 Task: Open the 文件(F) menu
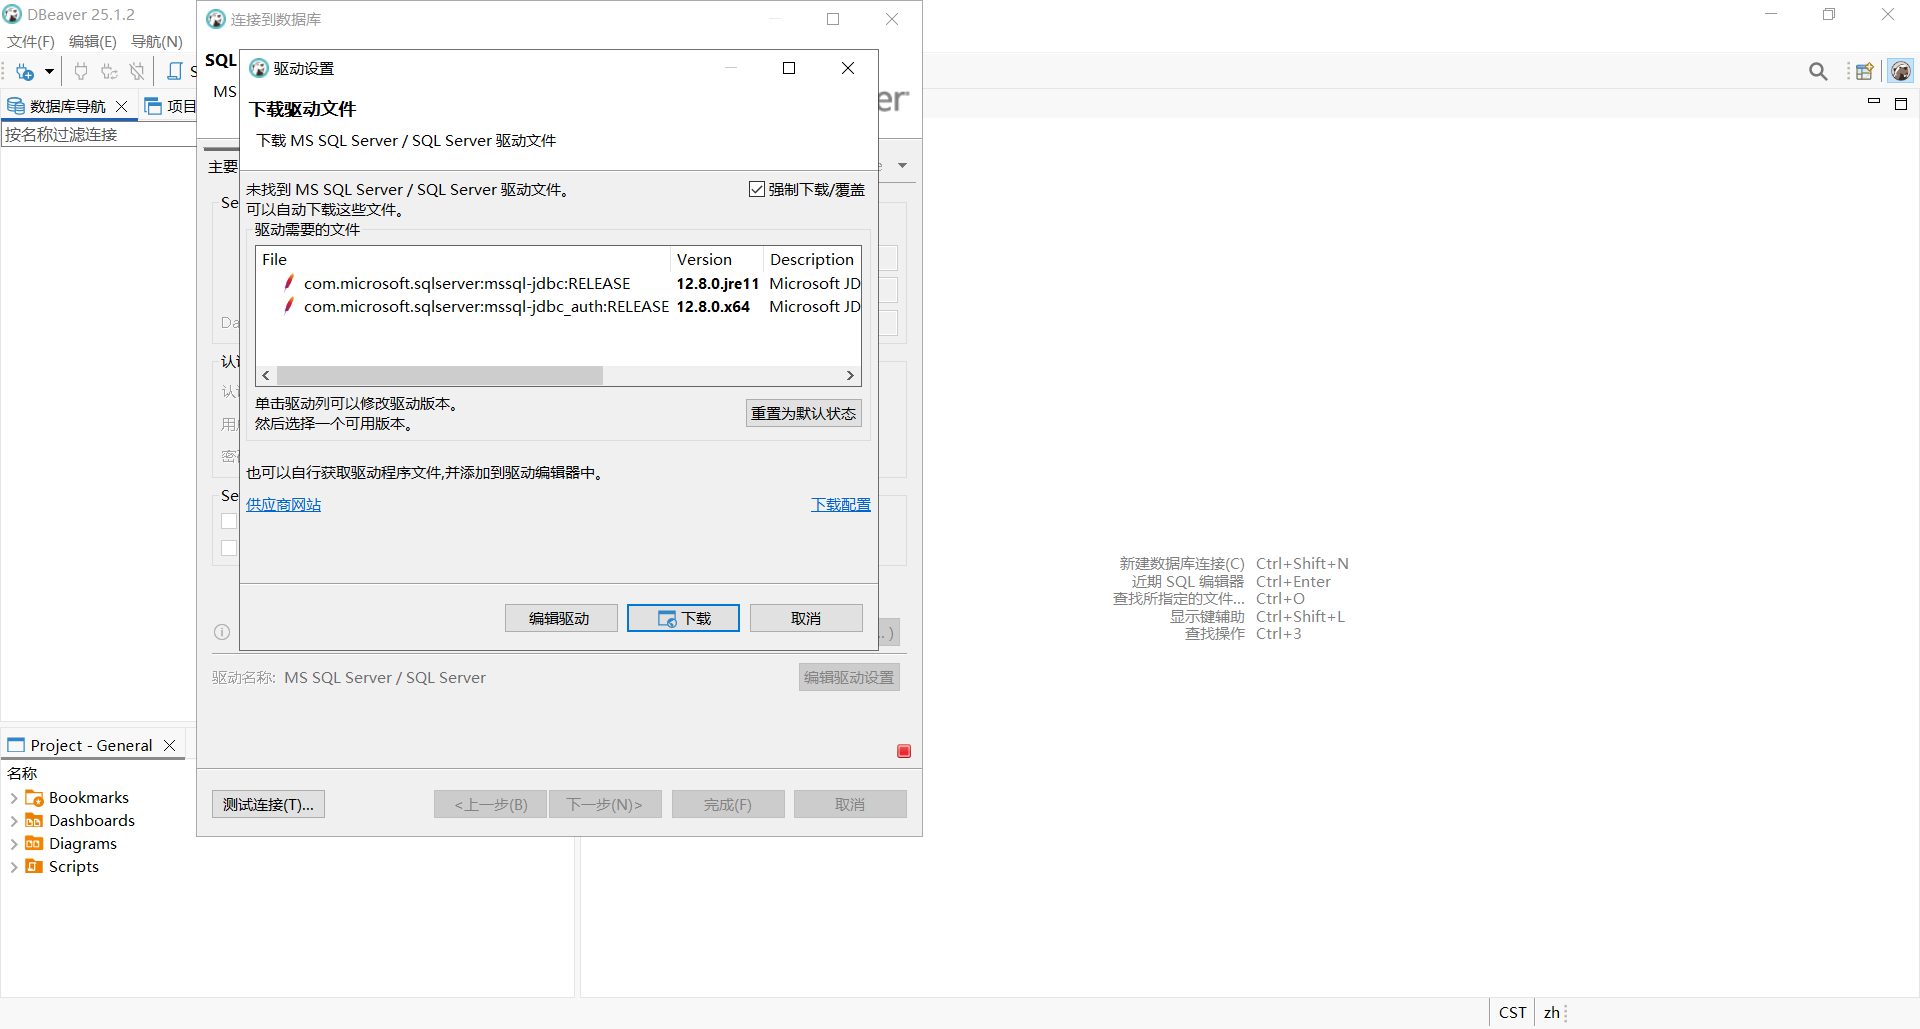pos(31,42)
